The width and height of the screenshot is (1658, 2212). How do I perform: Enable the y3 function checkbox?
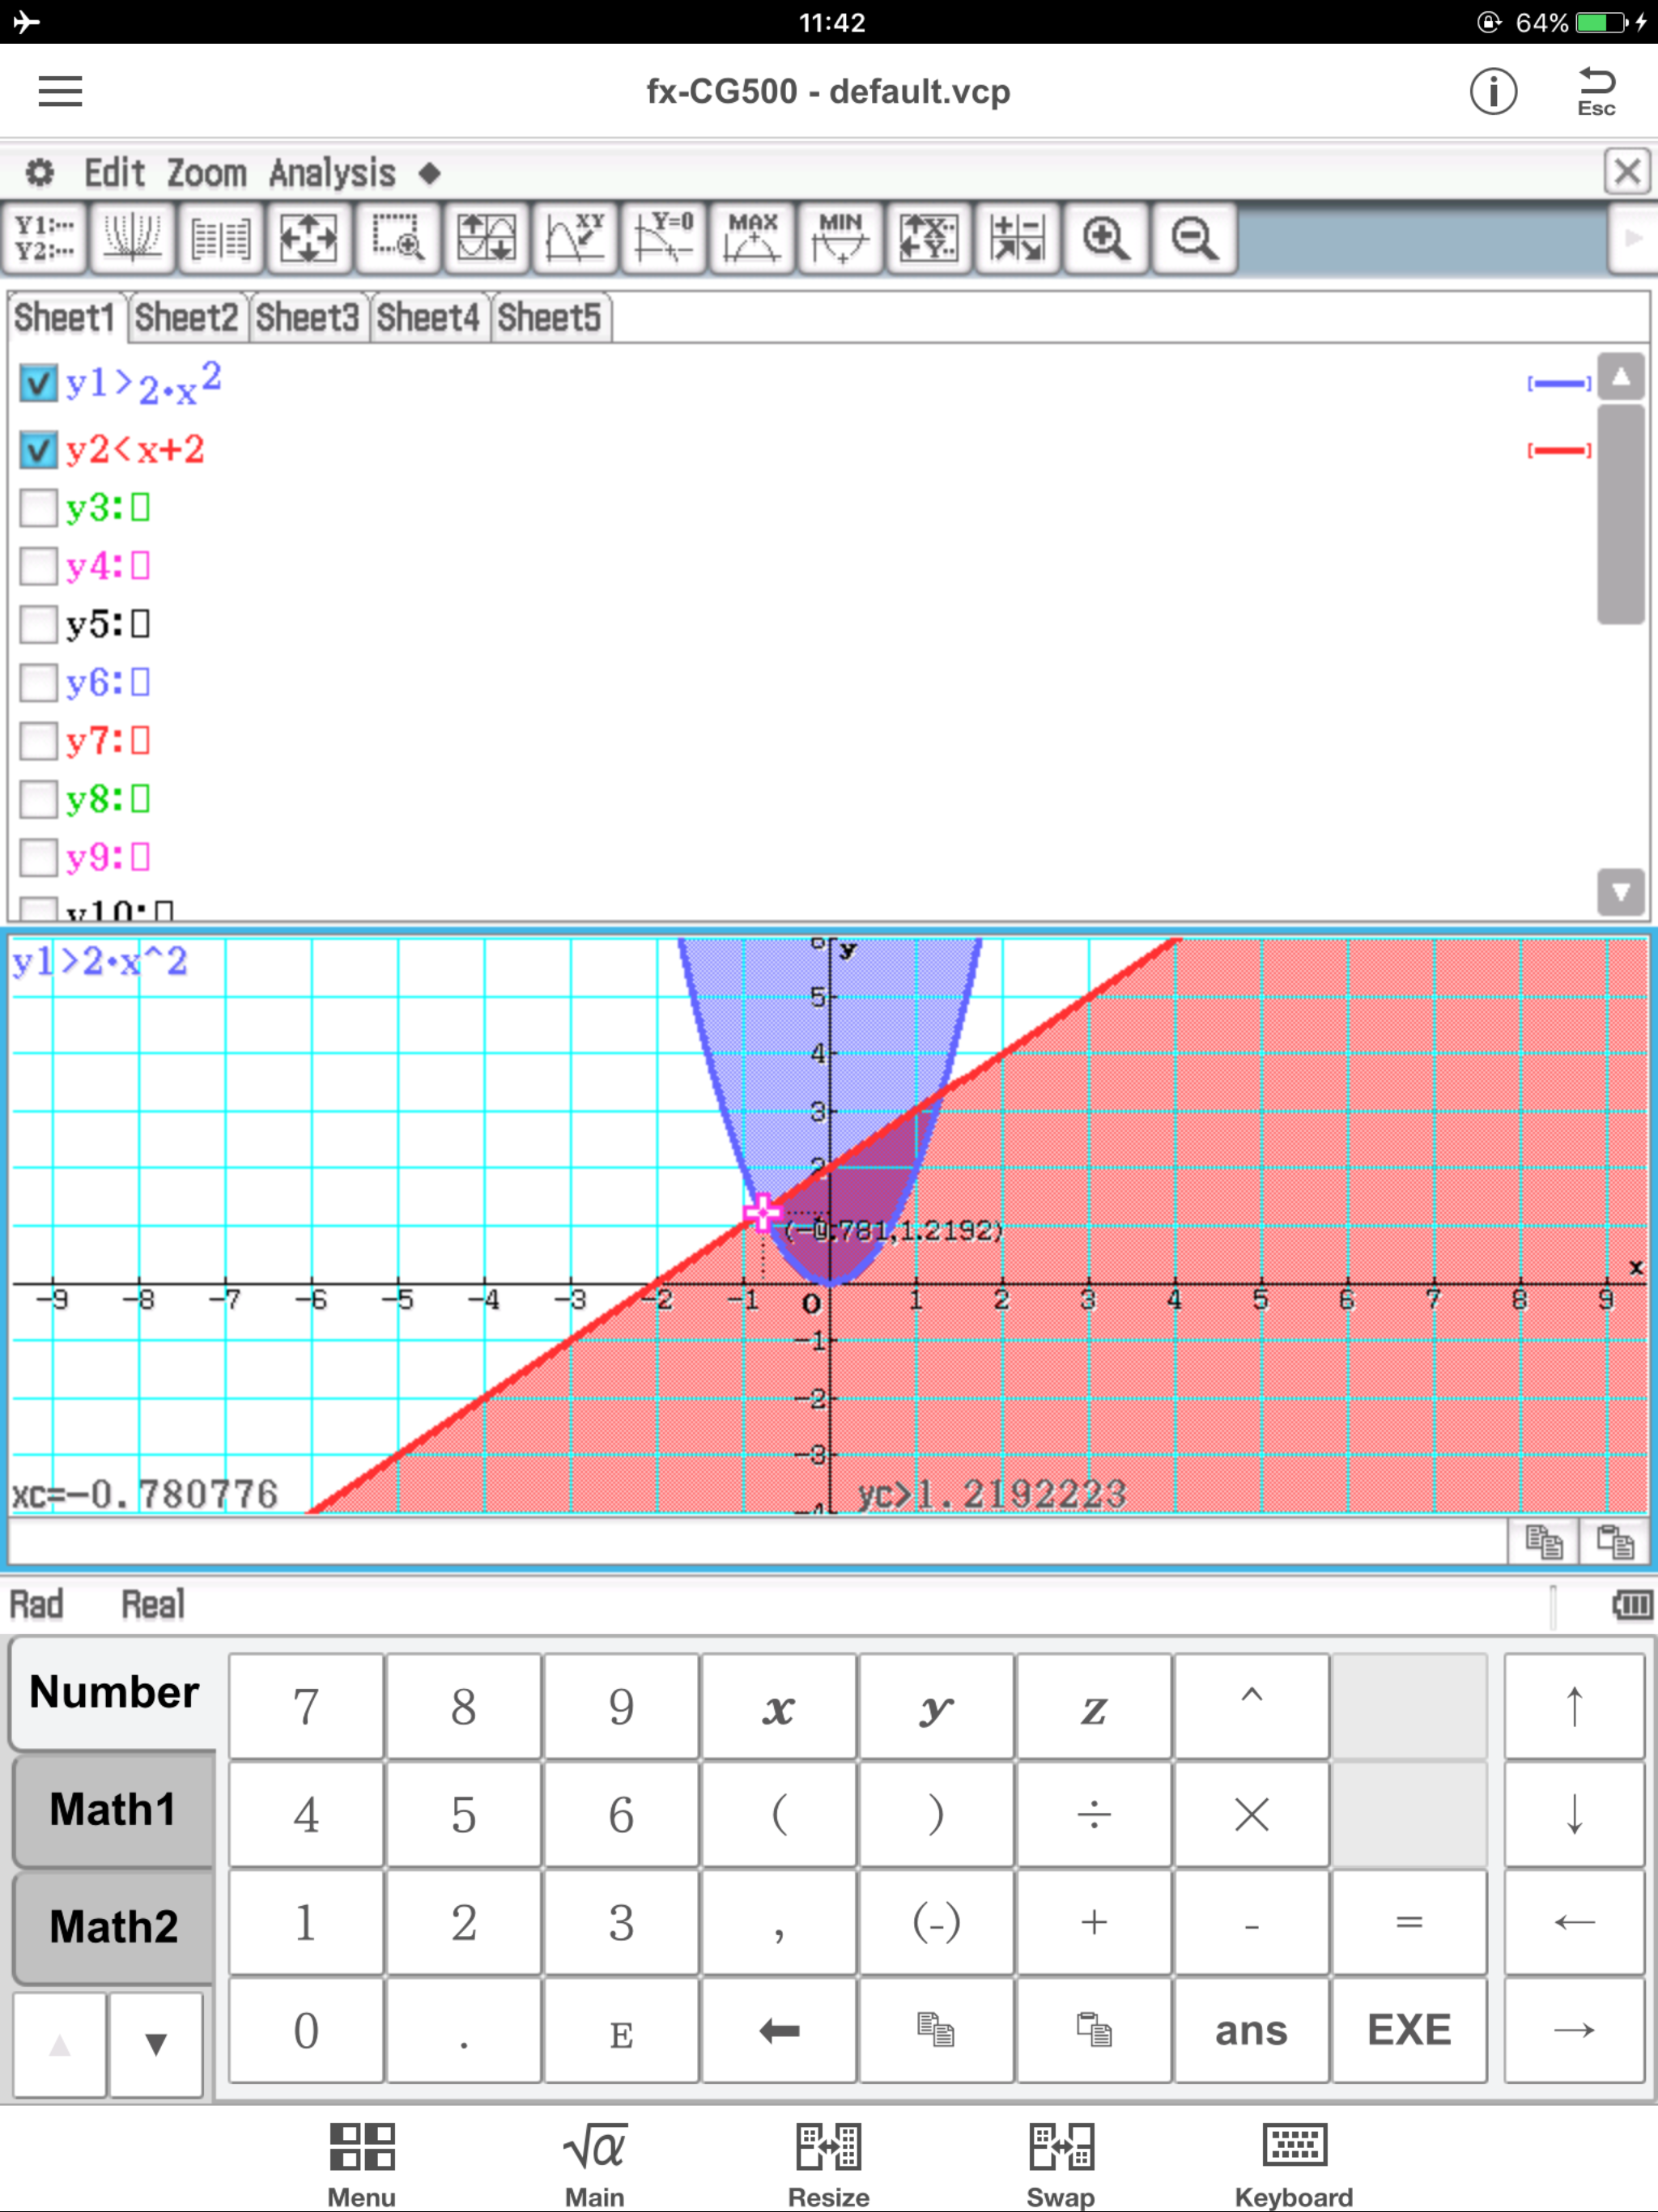click(x=38, y=508)
